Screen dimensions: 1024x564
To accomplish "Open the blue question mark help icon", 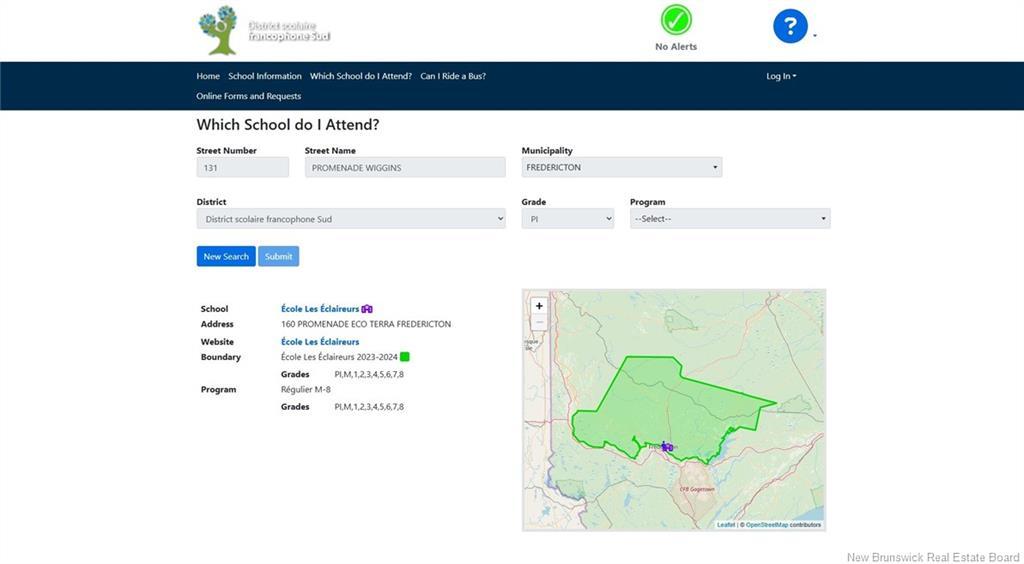I will click(x=790, y=26).
